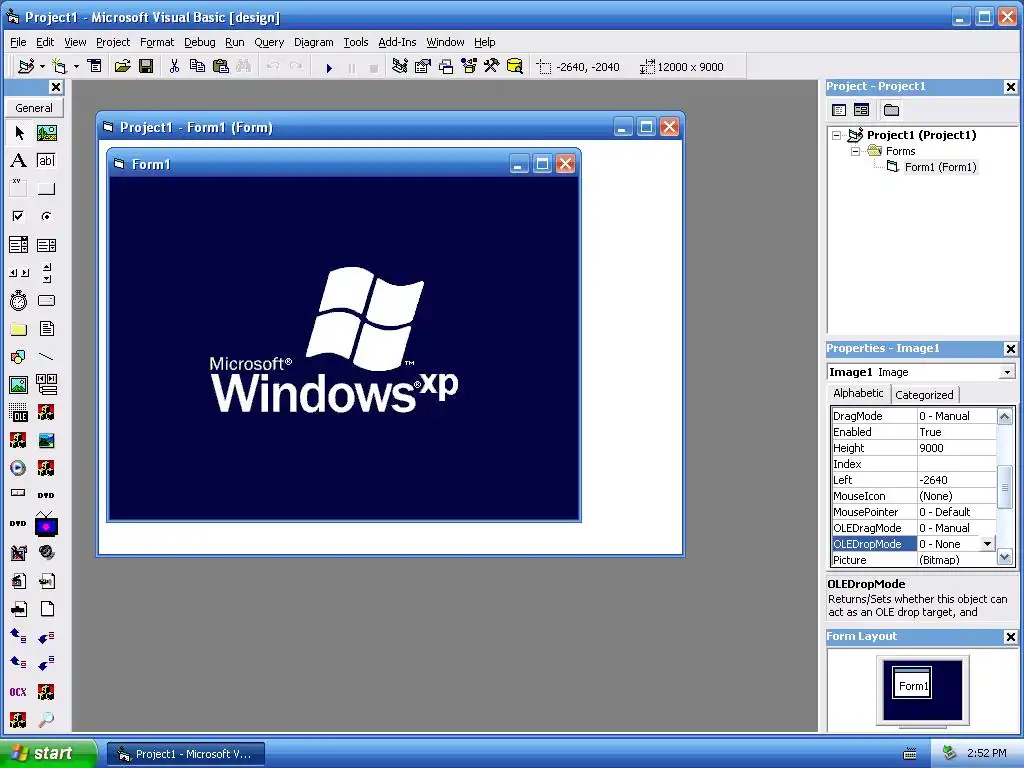The image size is (1024, 768).
Task: Open the Query menu
Action: pos(269,42)
